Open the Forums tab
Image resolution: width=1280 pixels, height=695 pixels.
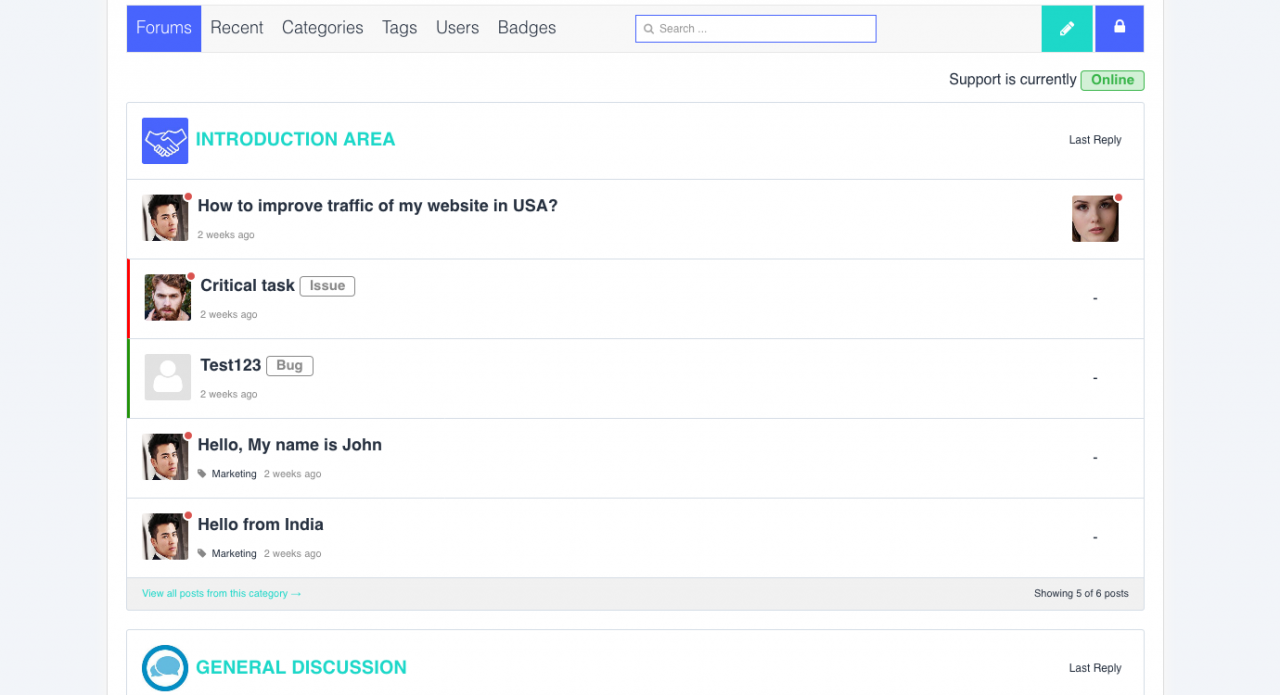(x=164, y=28)
